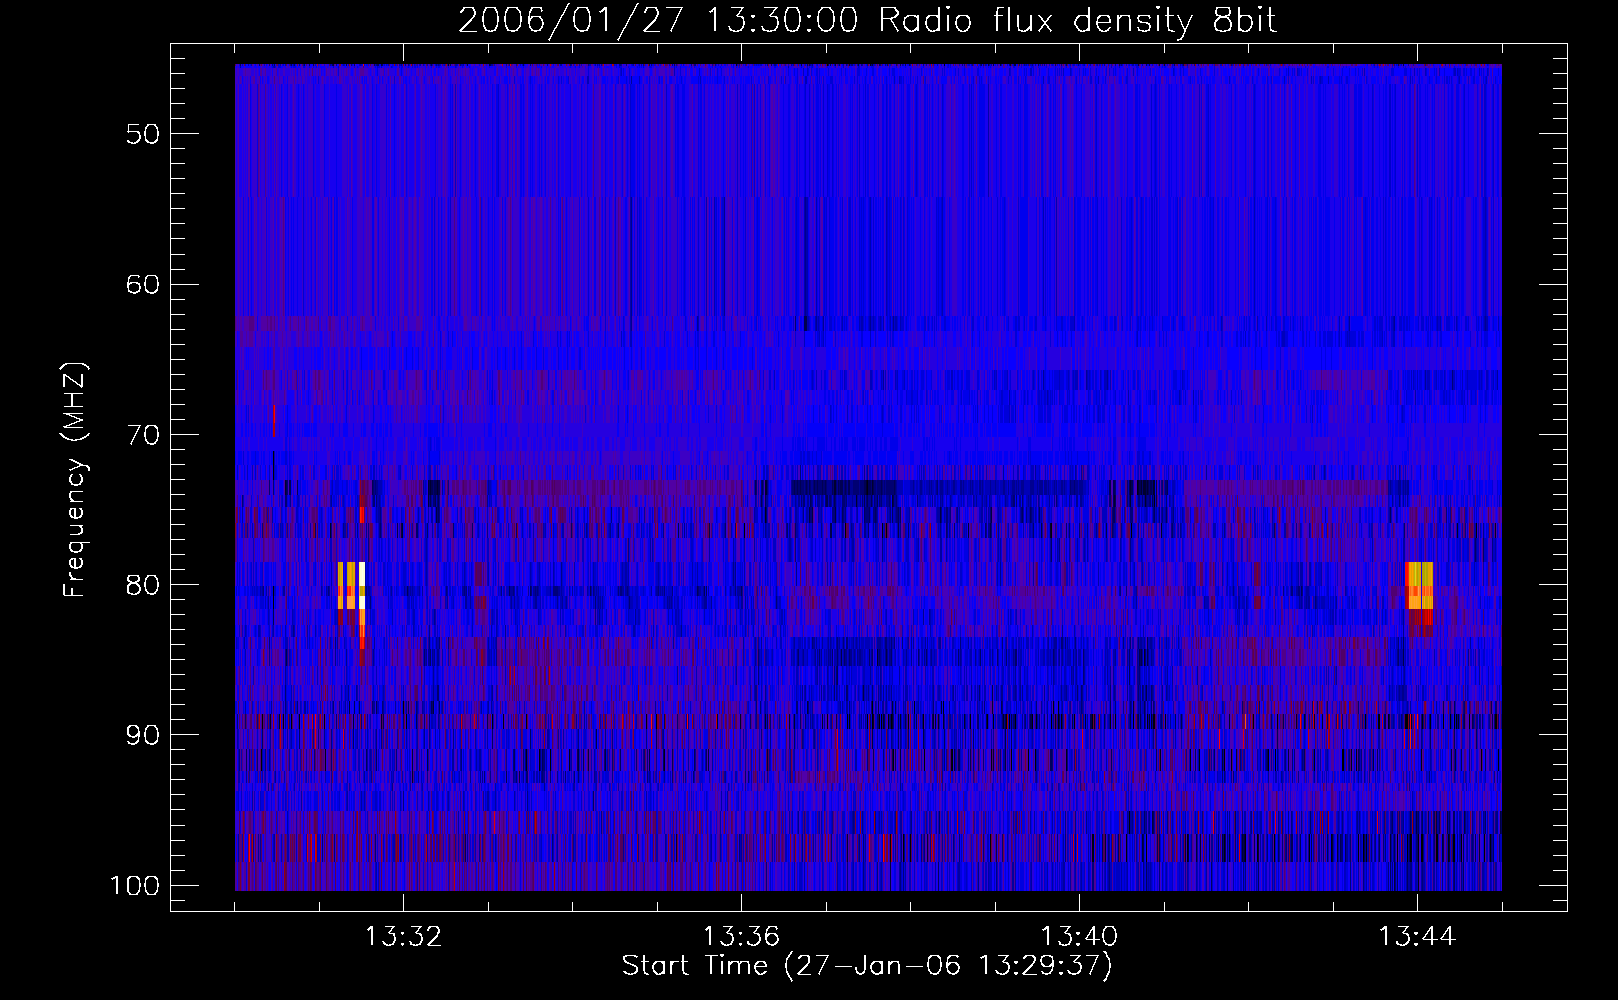Select the 'Frequency (MHZ)' y-axis label
The height and width of the screenshot is (1000, 1618).
[75, 479]
